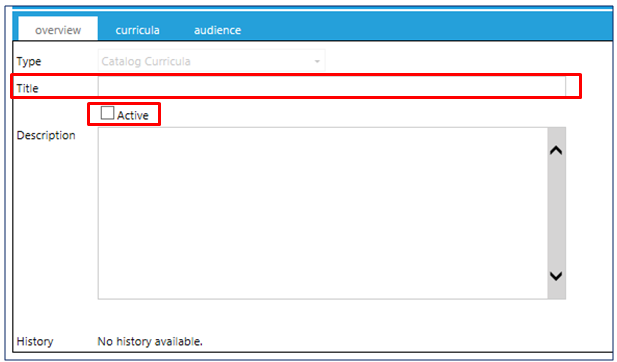
Task: Click the "No history available." text
Action: pyautogui.click(x=150, y=341)
